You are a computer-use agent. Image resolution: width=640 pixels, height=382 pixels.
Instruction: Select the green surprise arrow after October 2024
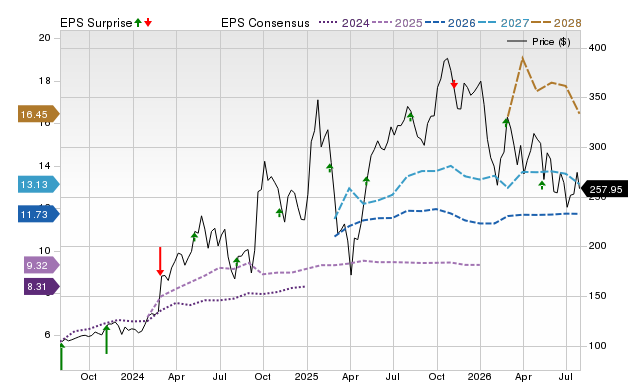pyautogui.click(x=279, y=212)
